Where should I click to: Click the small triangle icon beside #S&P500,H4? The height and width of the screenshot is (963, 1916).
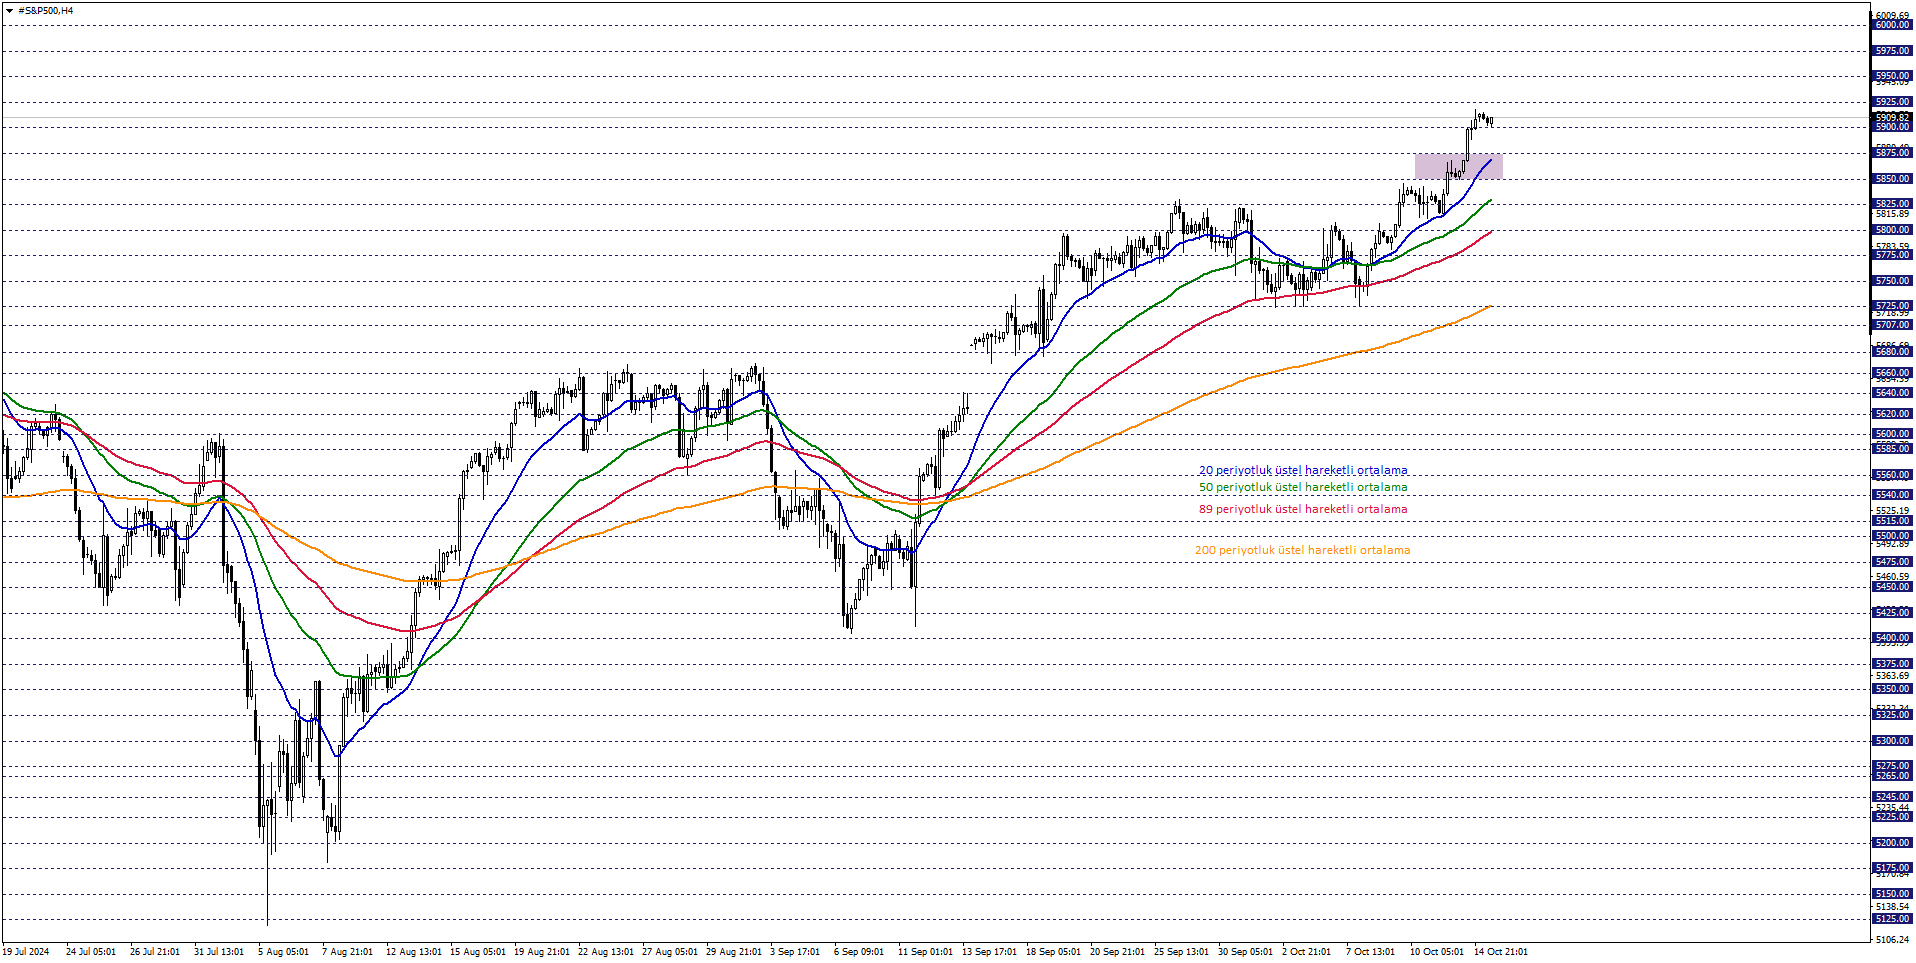9,11
